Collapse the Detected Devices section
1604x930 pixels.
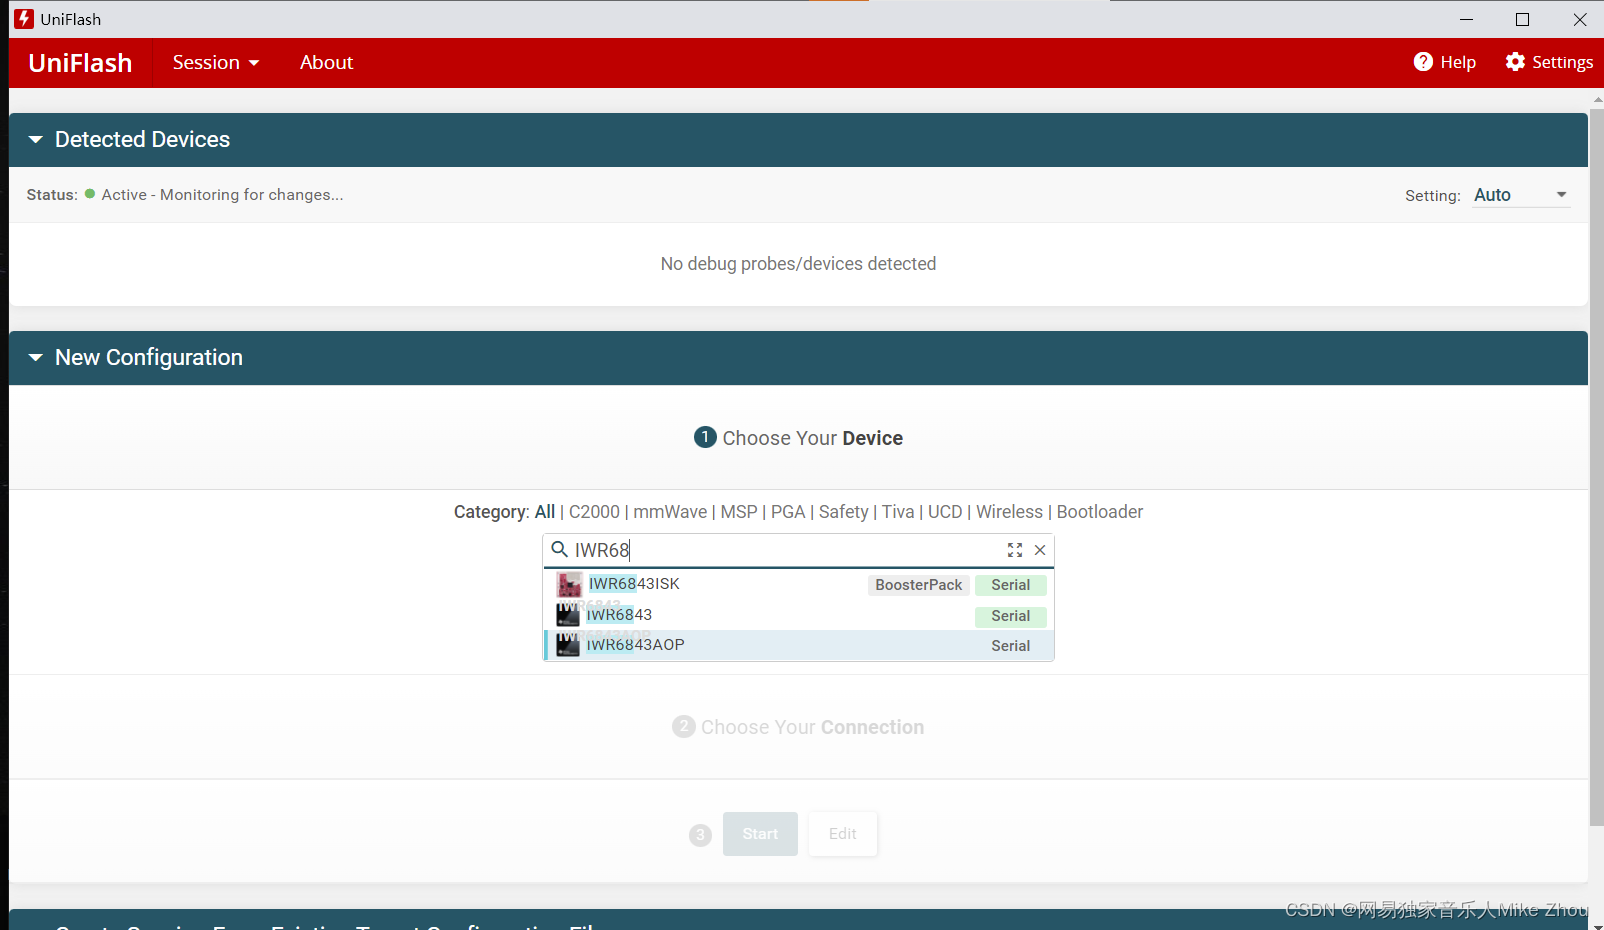(x=36, y=140)
